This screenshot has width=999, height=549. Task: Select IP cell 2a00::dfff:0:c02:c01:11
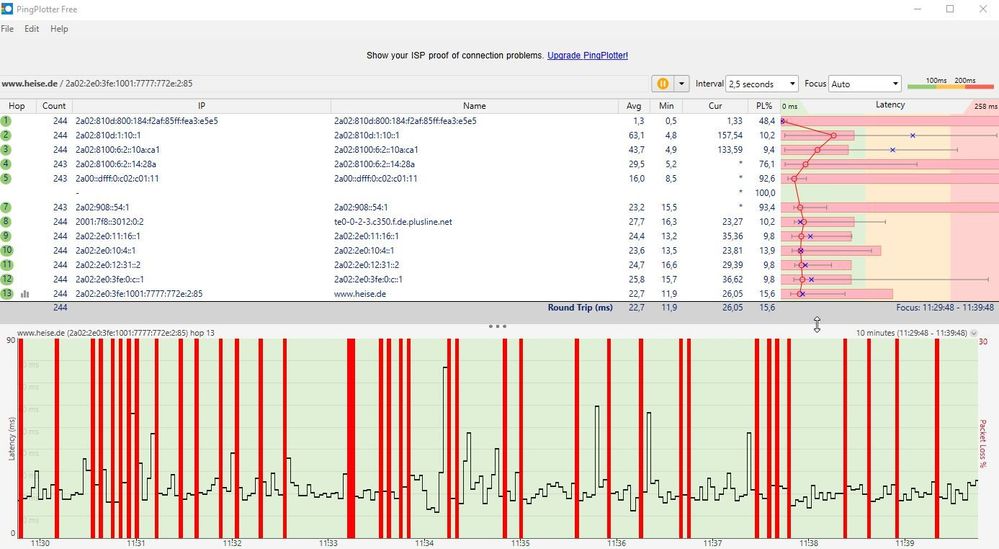[x=117, y=178]
